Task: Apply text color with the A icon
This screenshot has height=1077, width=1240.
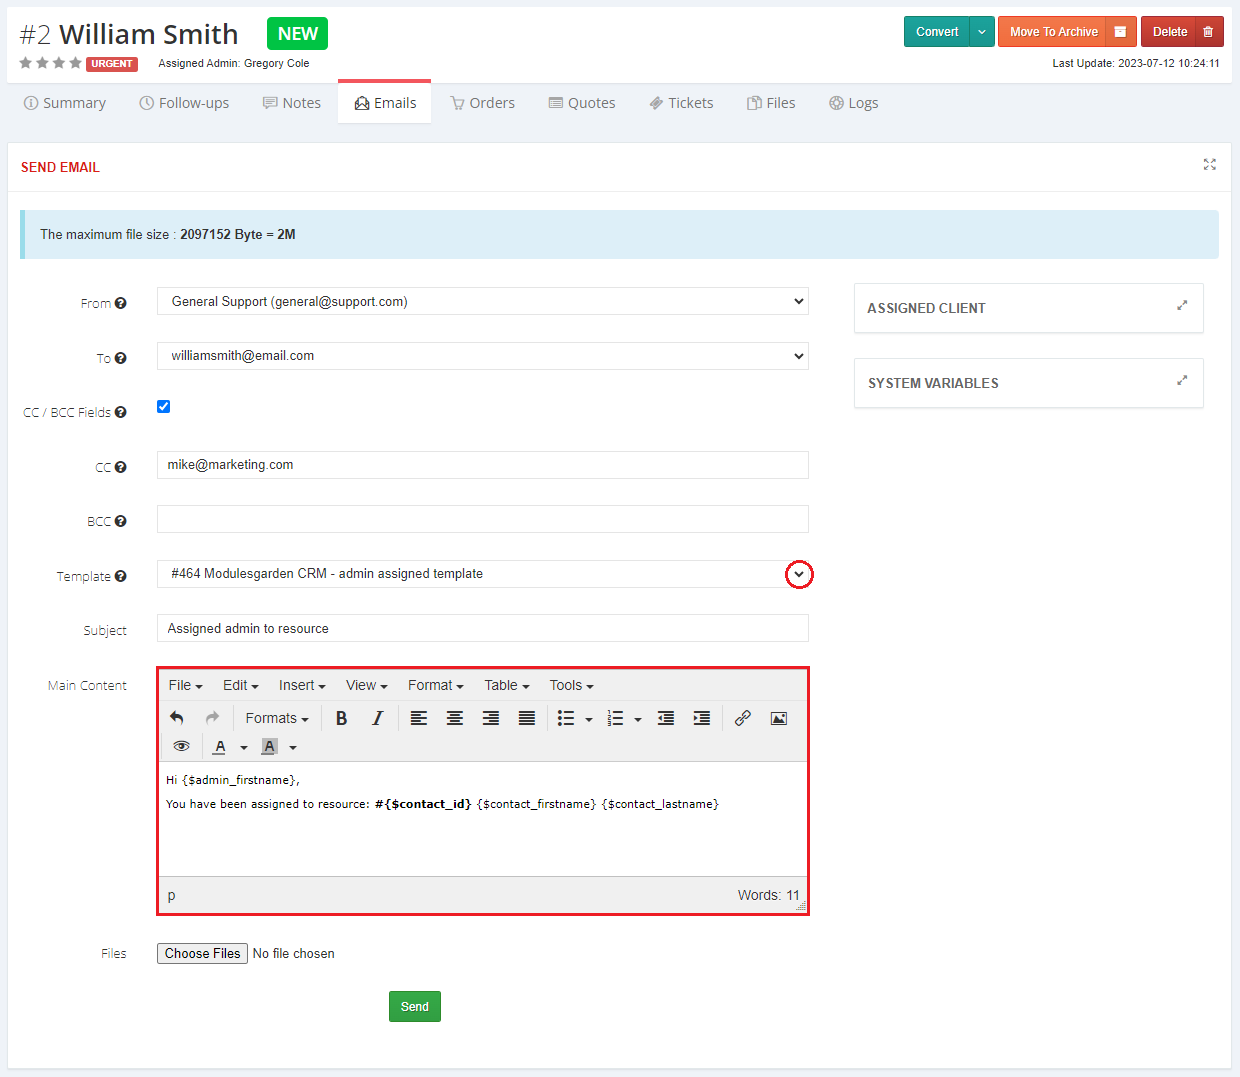Action: pos(220,747)
